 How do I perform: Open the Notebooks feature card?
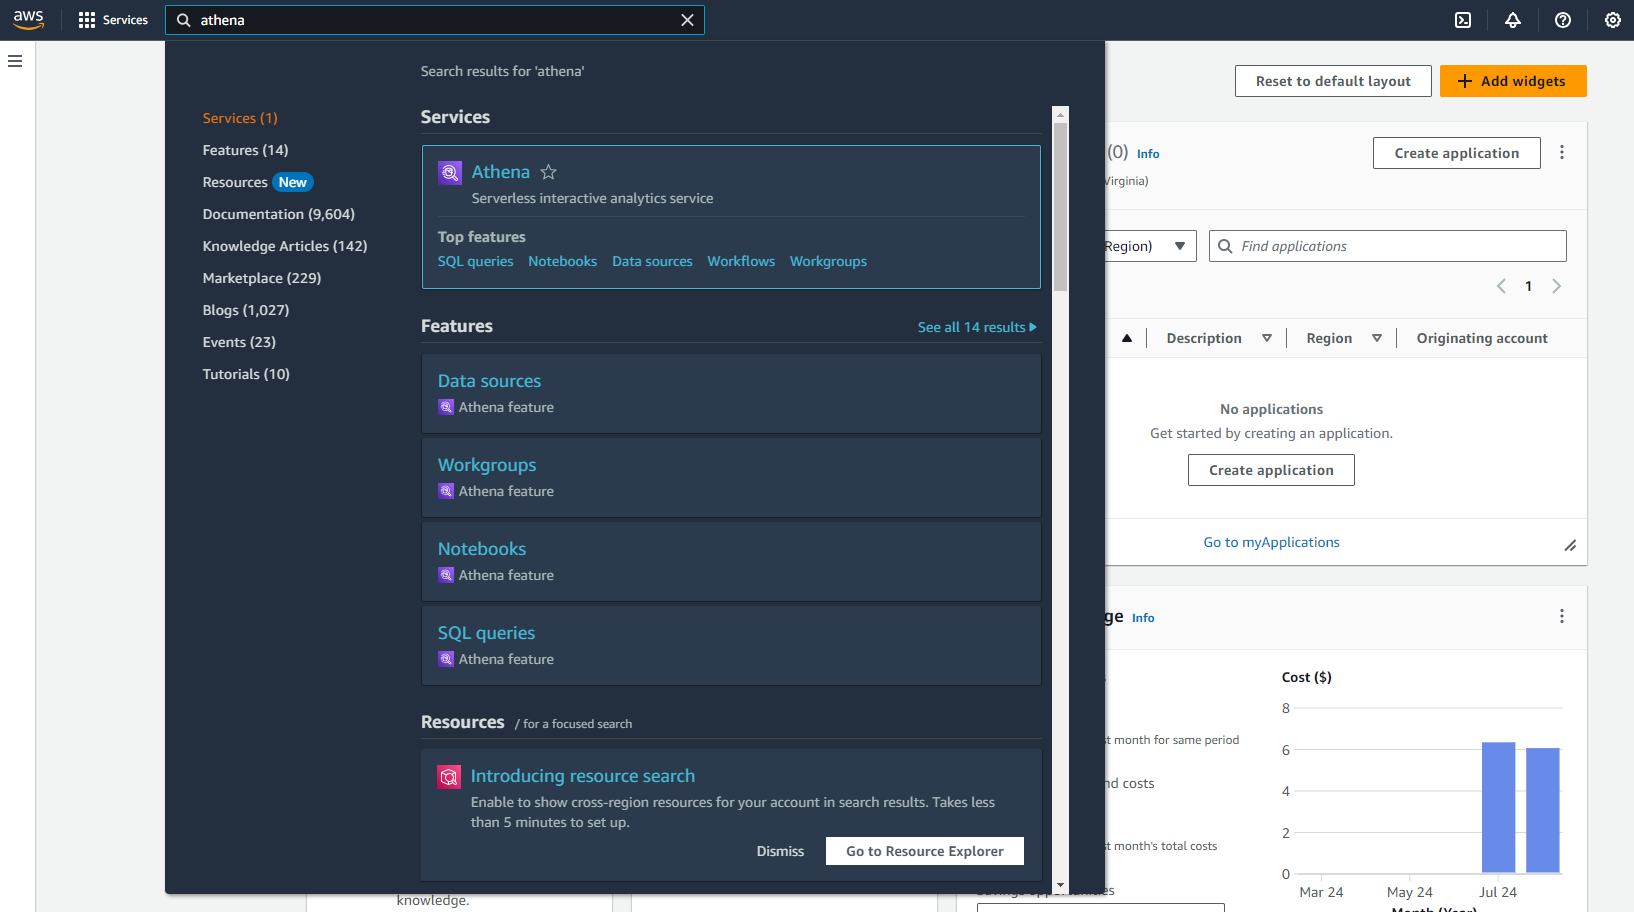coord(731,561)
